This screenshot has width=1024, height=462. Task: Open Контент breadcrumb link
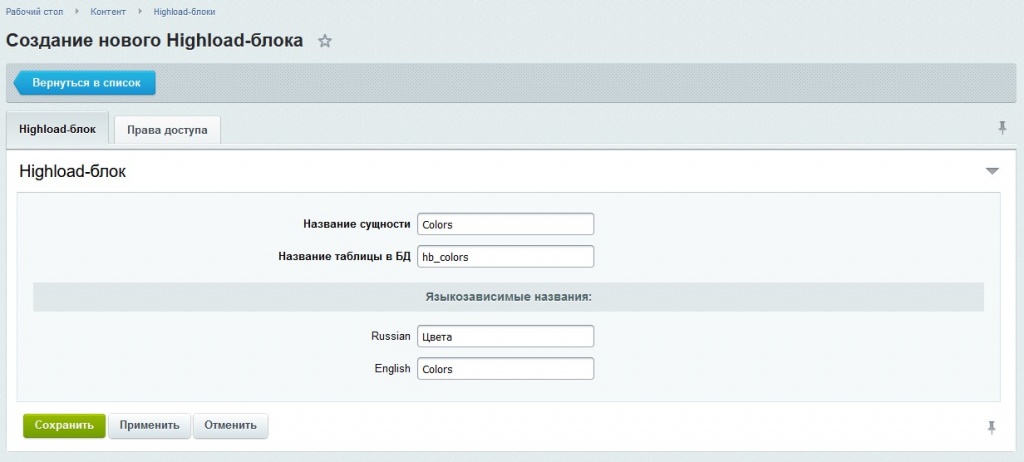click(108, 12)
